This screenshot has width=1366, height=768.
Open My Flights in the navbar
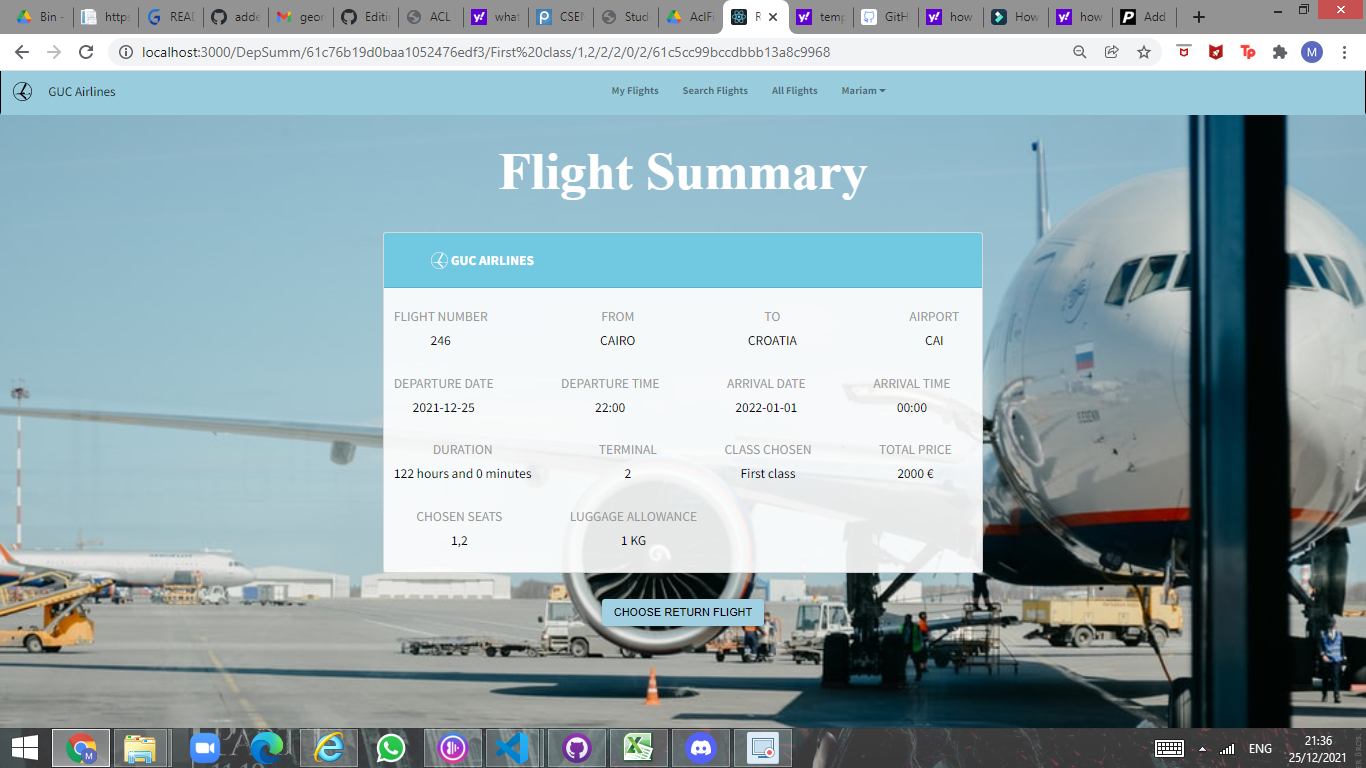pyautogui.click(x=635, y=91)
